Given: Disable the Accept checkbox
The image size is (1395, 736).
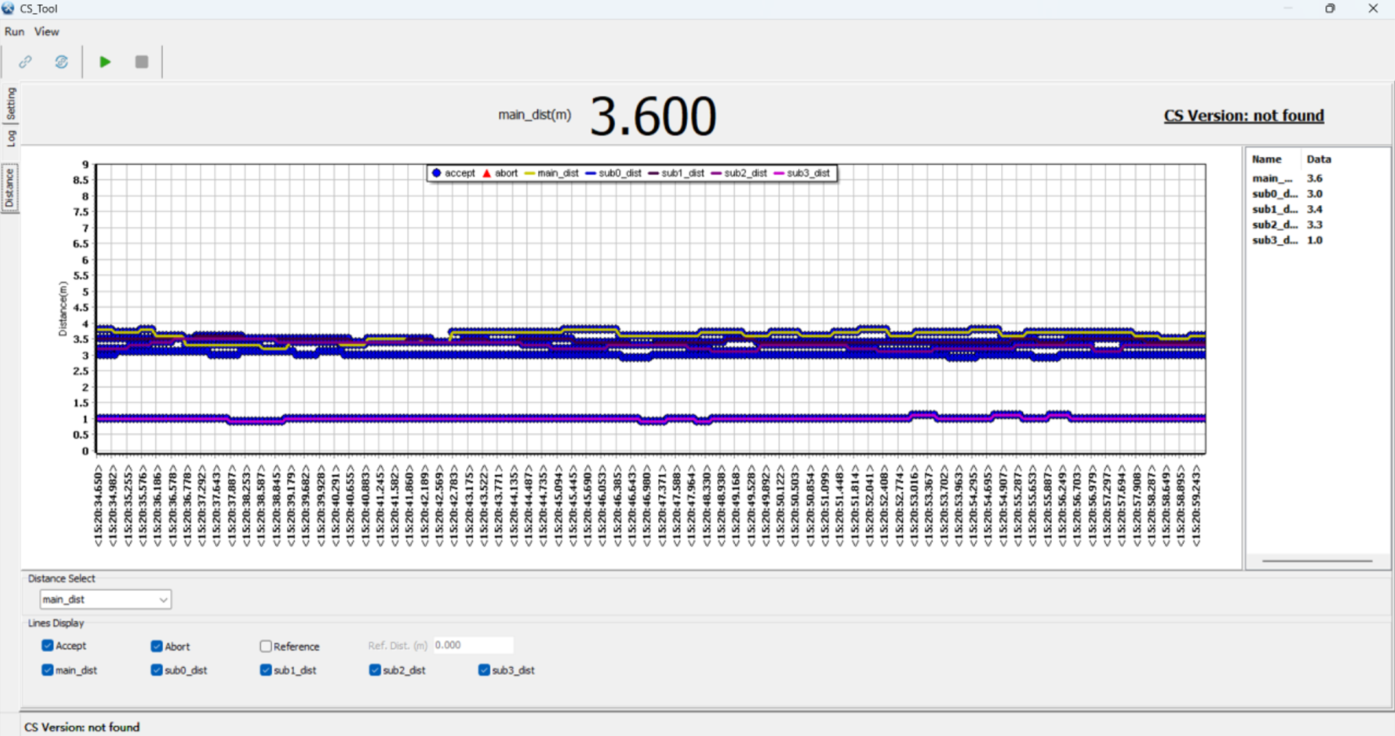Looking at the screenshot, I should pyautogui.click(x=46, y=645).
